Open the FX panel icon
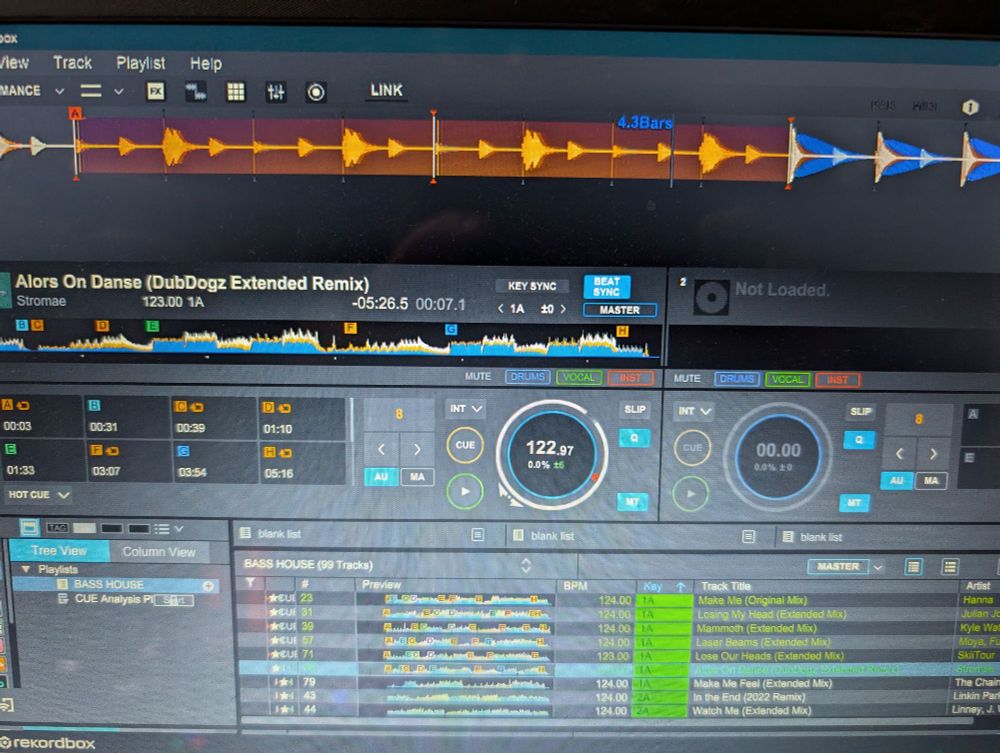The image size is (1000, 753). tap(156, 91)
